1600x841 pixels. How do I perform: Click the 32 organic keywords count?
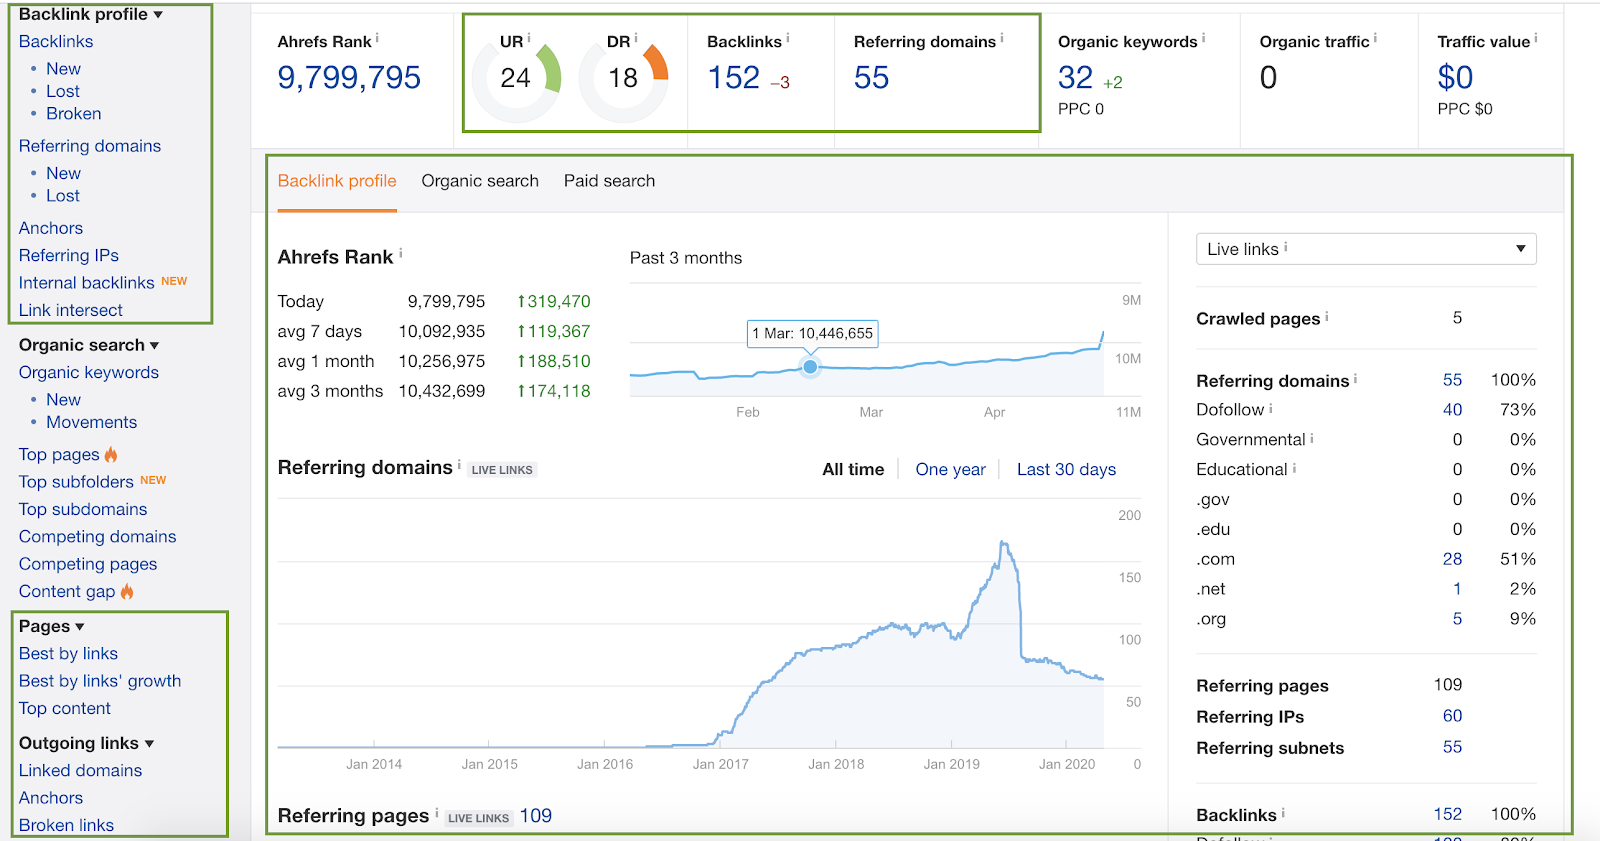[x=1075, y=77]
